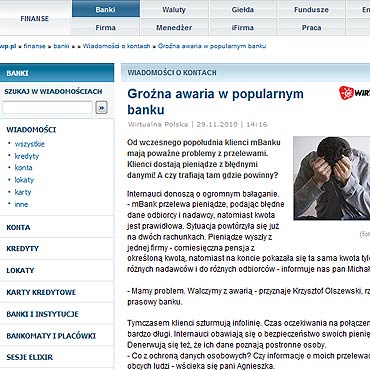Screen dimensions: 370x370
Task: Click the BANKI sidebar header
Action: (57, 73)
